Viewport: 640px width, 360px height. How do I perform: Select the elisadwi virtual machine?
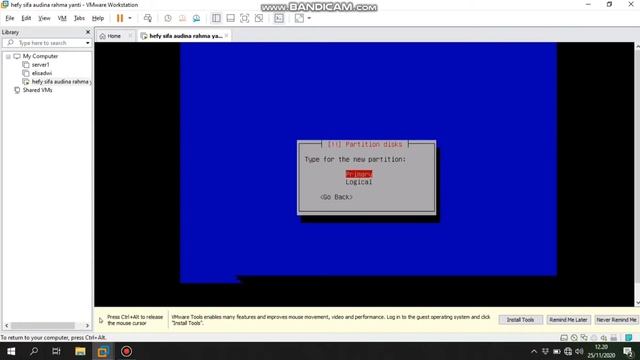pos(42,73)
